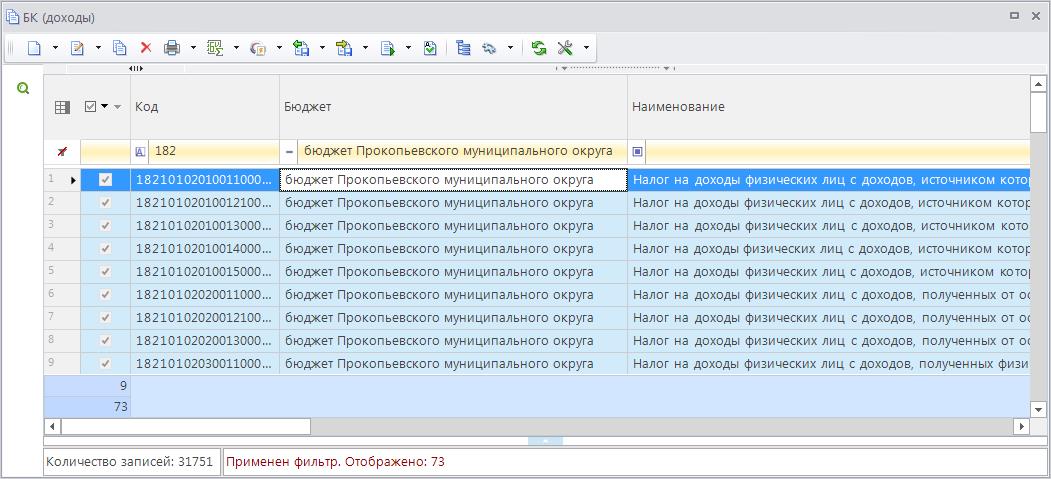Viewport: 1051px width, 479px height.
Task: Click the row 1 indicator arrow
Action: coord(74,180)
